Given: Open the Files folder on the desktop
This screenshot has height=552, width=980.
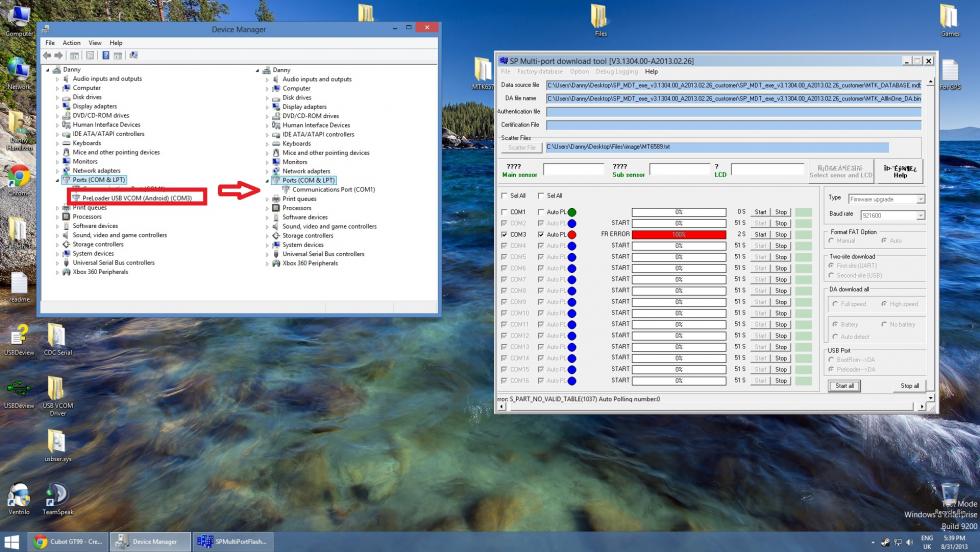Looking at the screenshot, I should click(x=599, y=20).
